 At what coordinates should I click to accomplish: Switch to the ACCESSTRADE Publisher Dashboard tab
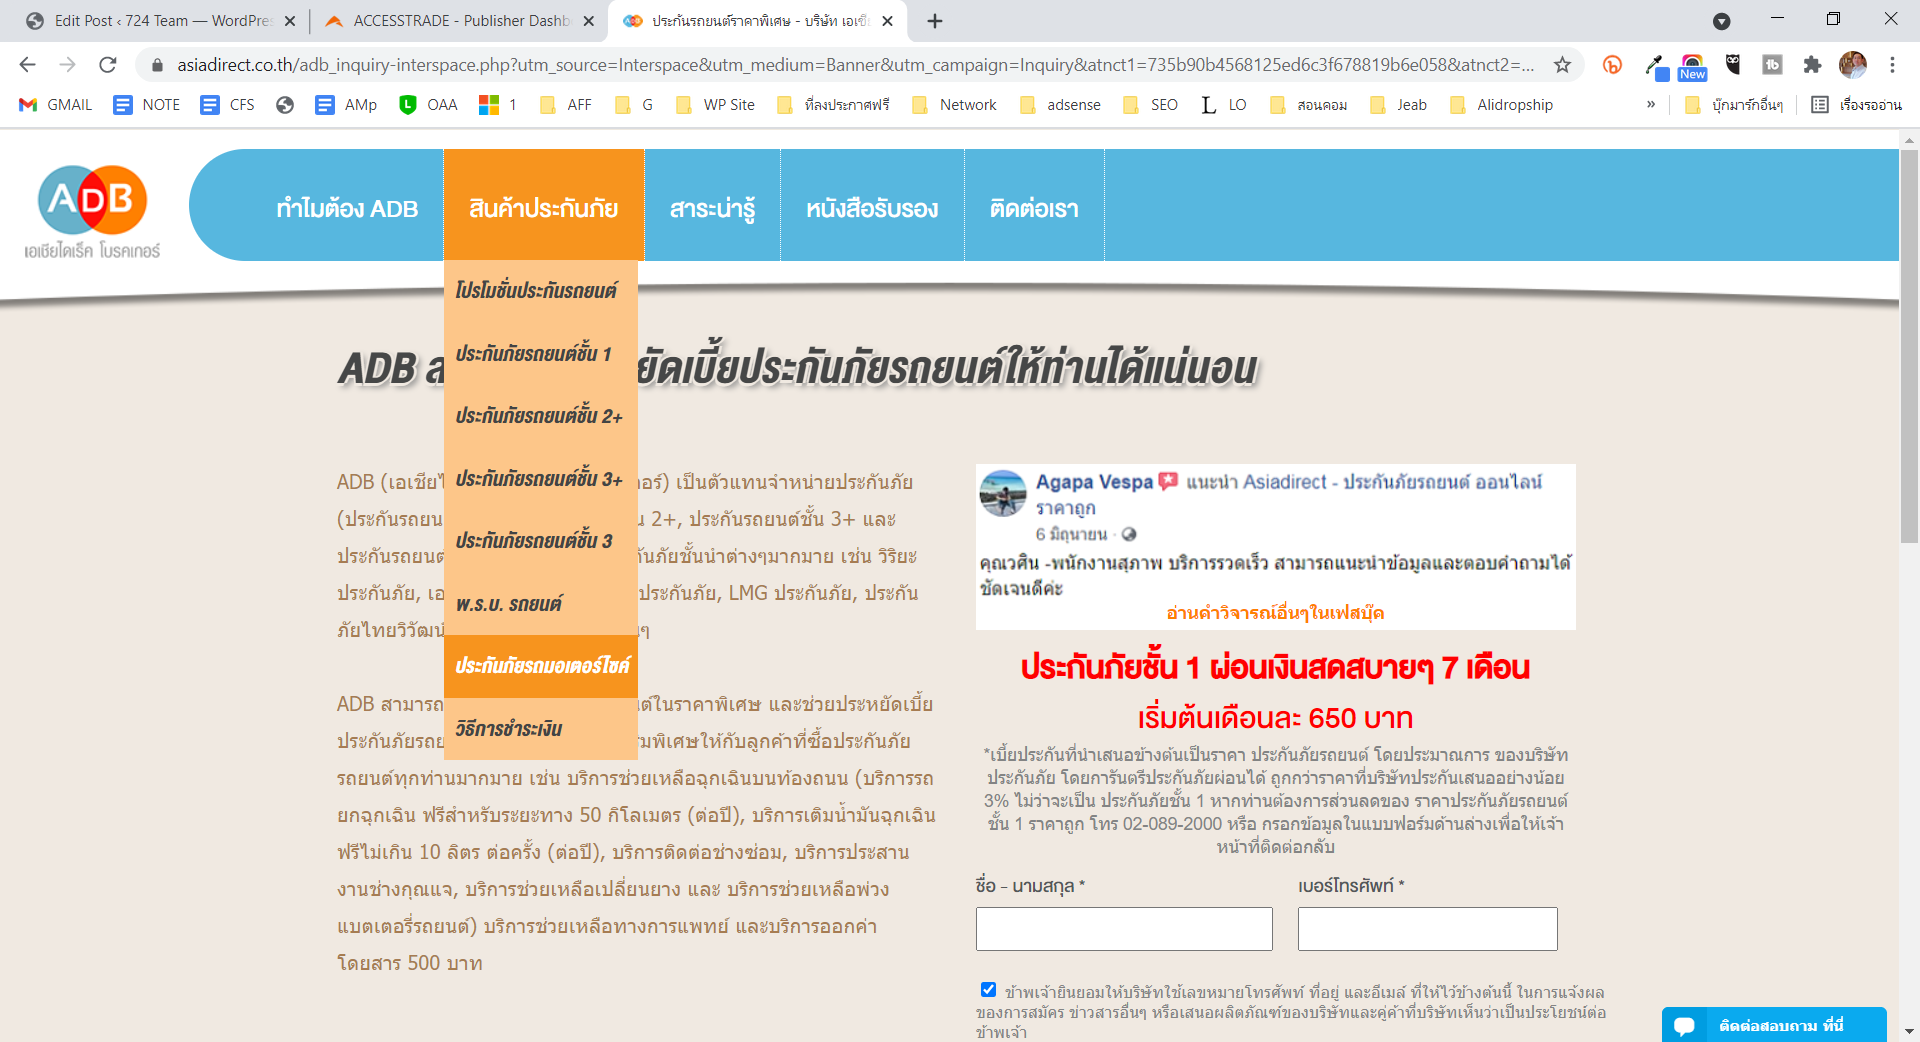[x=459, y=21]
